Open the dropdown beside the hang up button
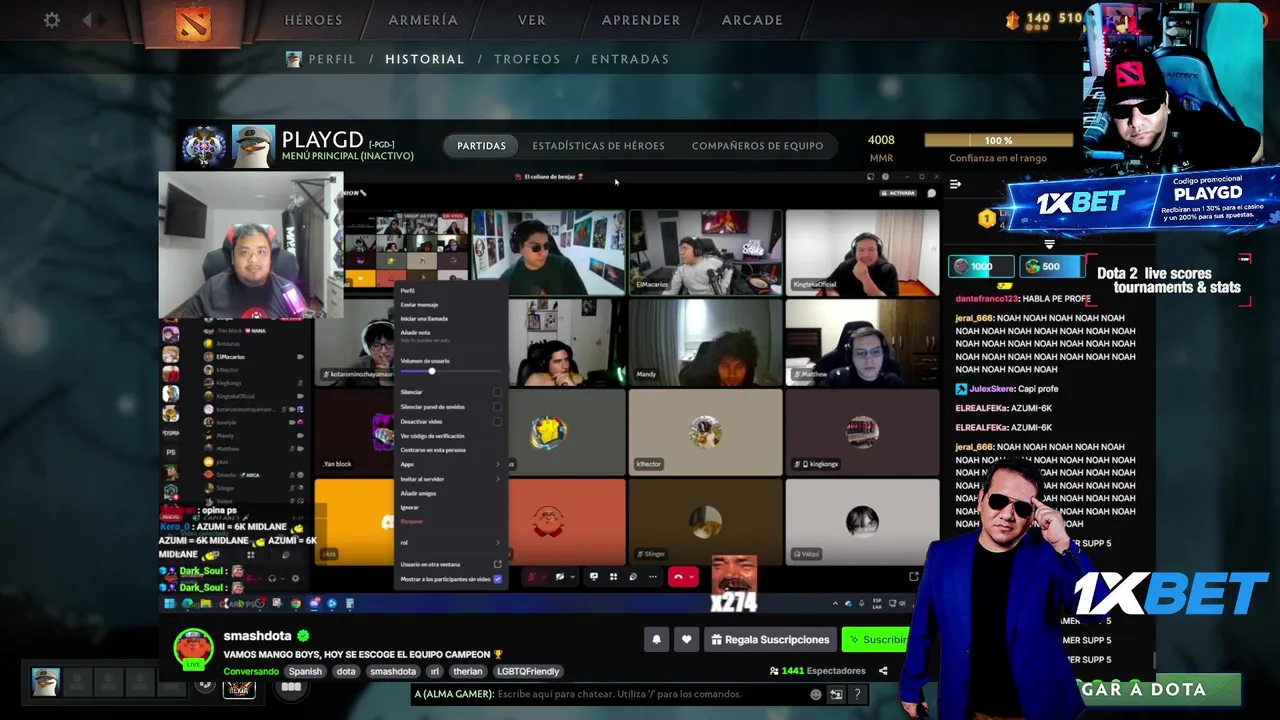Viewport: 1280px width, 720px height. (691, 577)
